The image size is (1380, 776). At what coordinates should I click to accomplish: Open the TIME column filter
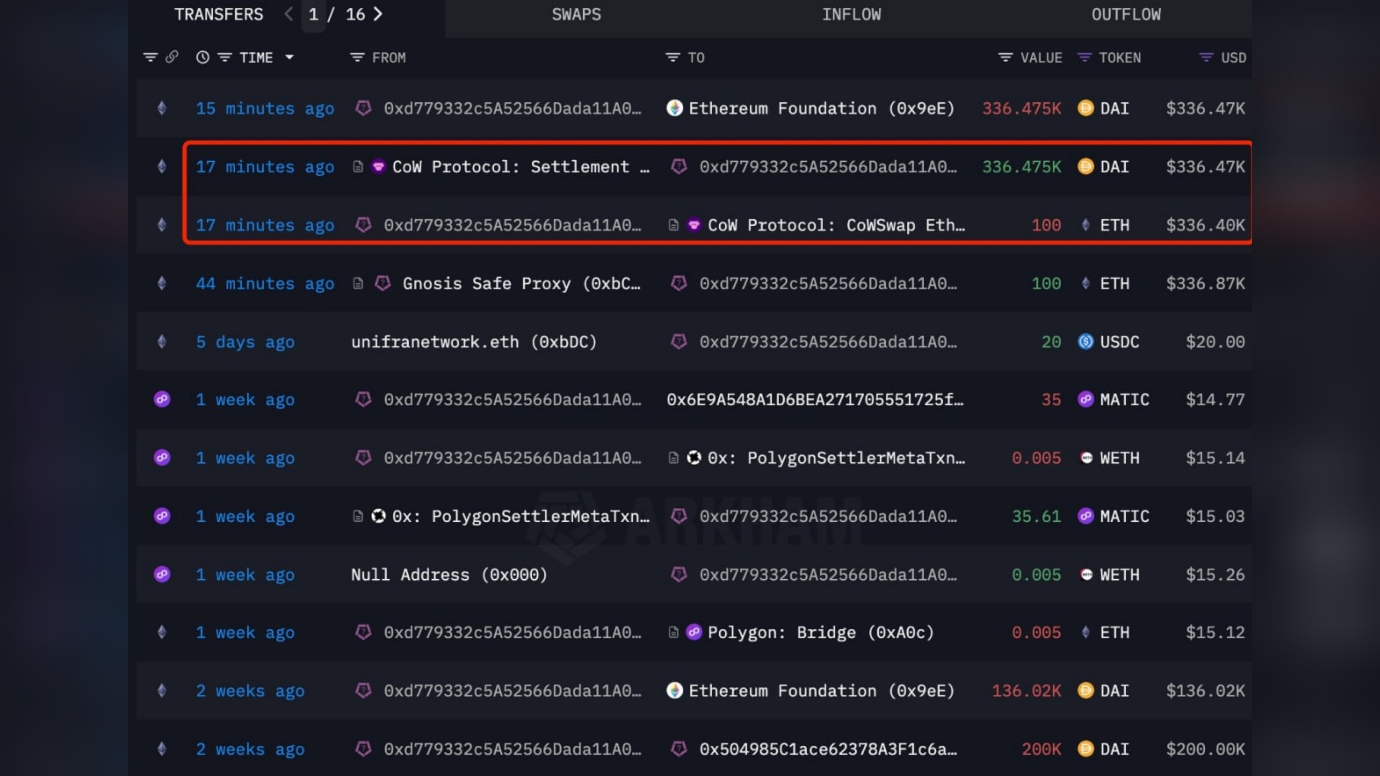pyautogui.click(x=225, y=58)
